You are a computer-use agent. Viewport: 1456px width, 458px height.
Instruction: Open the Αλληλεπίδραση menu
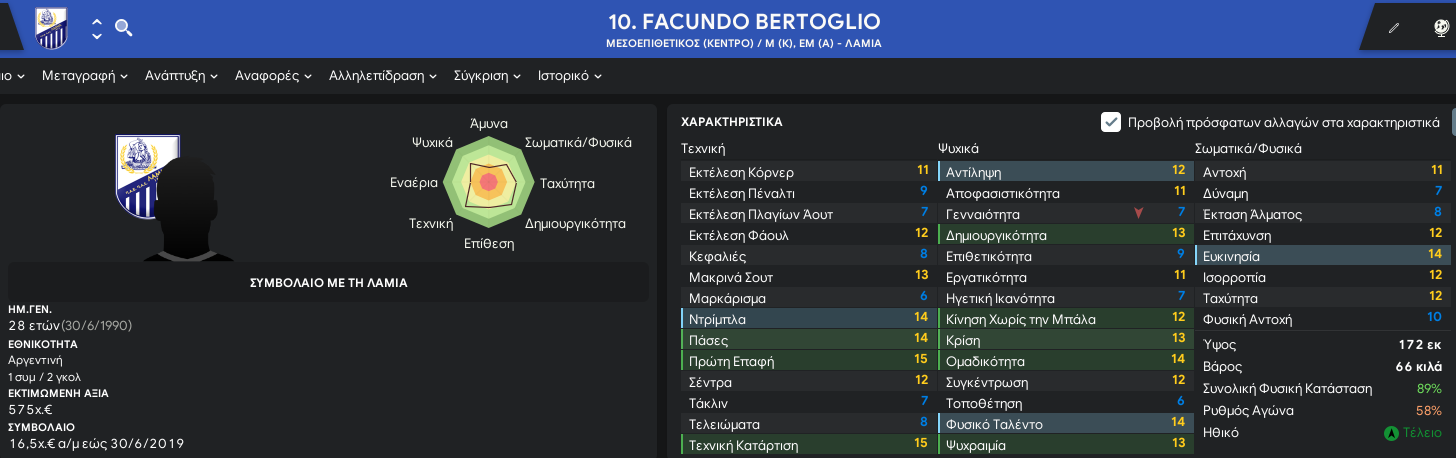pos(383,76)
